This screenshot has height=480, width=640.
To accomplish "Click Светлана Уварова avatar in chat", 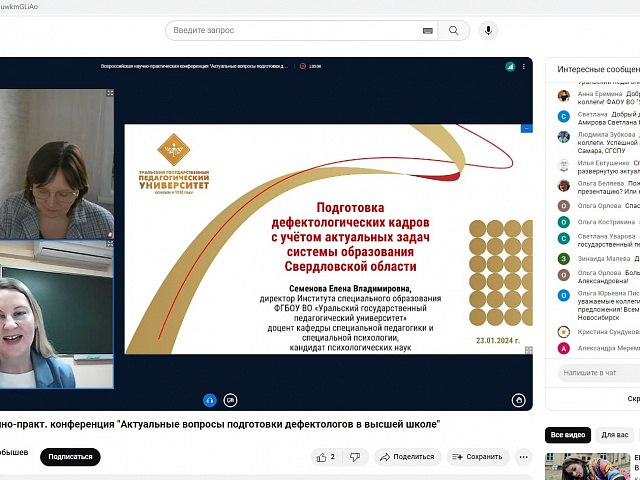I will coord(564,239).
